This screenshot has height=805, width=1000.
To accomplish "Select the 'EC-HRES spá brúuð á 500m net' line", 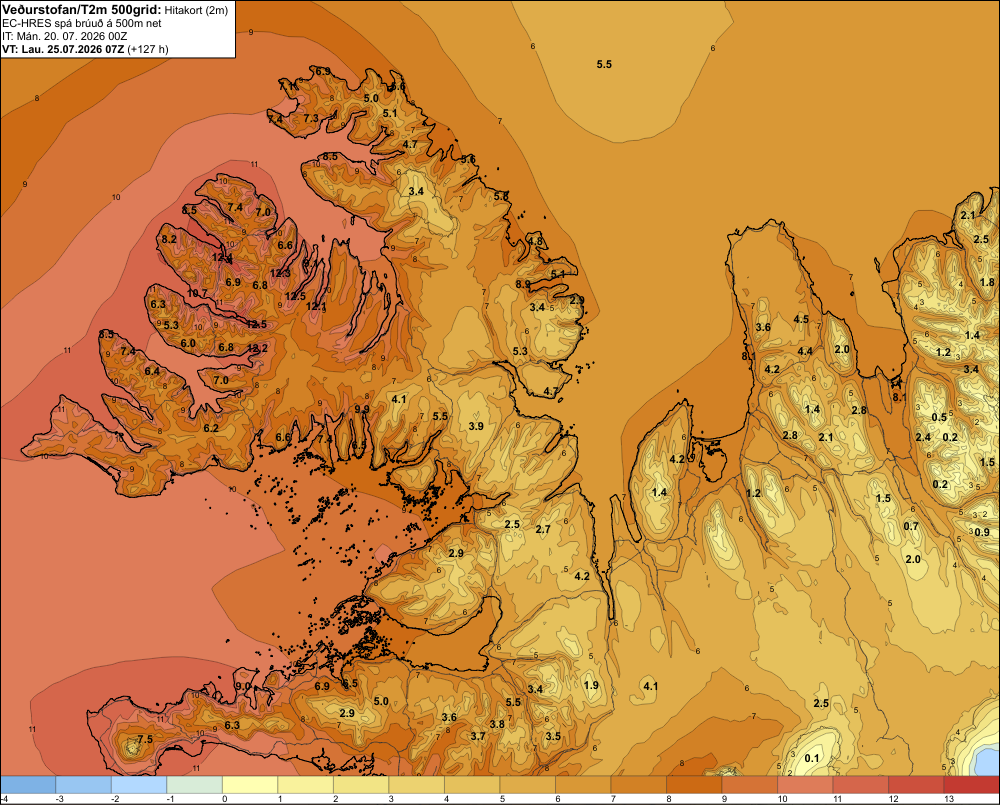I will pos(82,23).
